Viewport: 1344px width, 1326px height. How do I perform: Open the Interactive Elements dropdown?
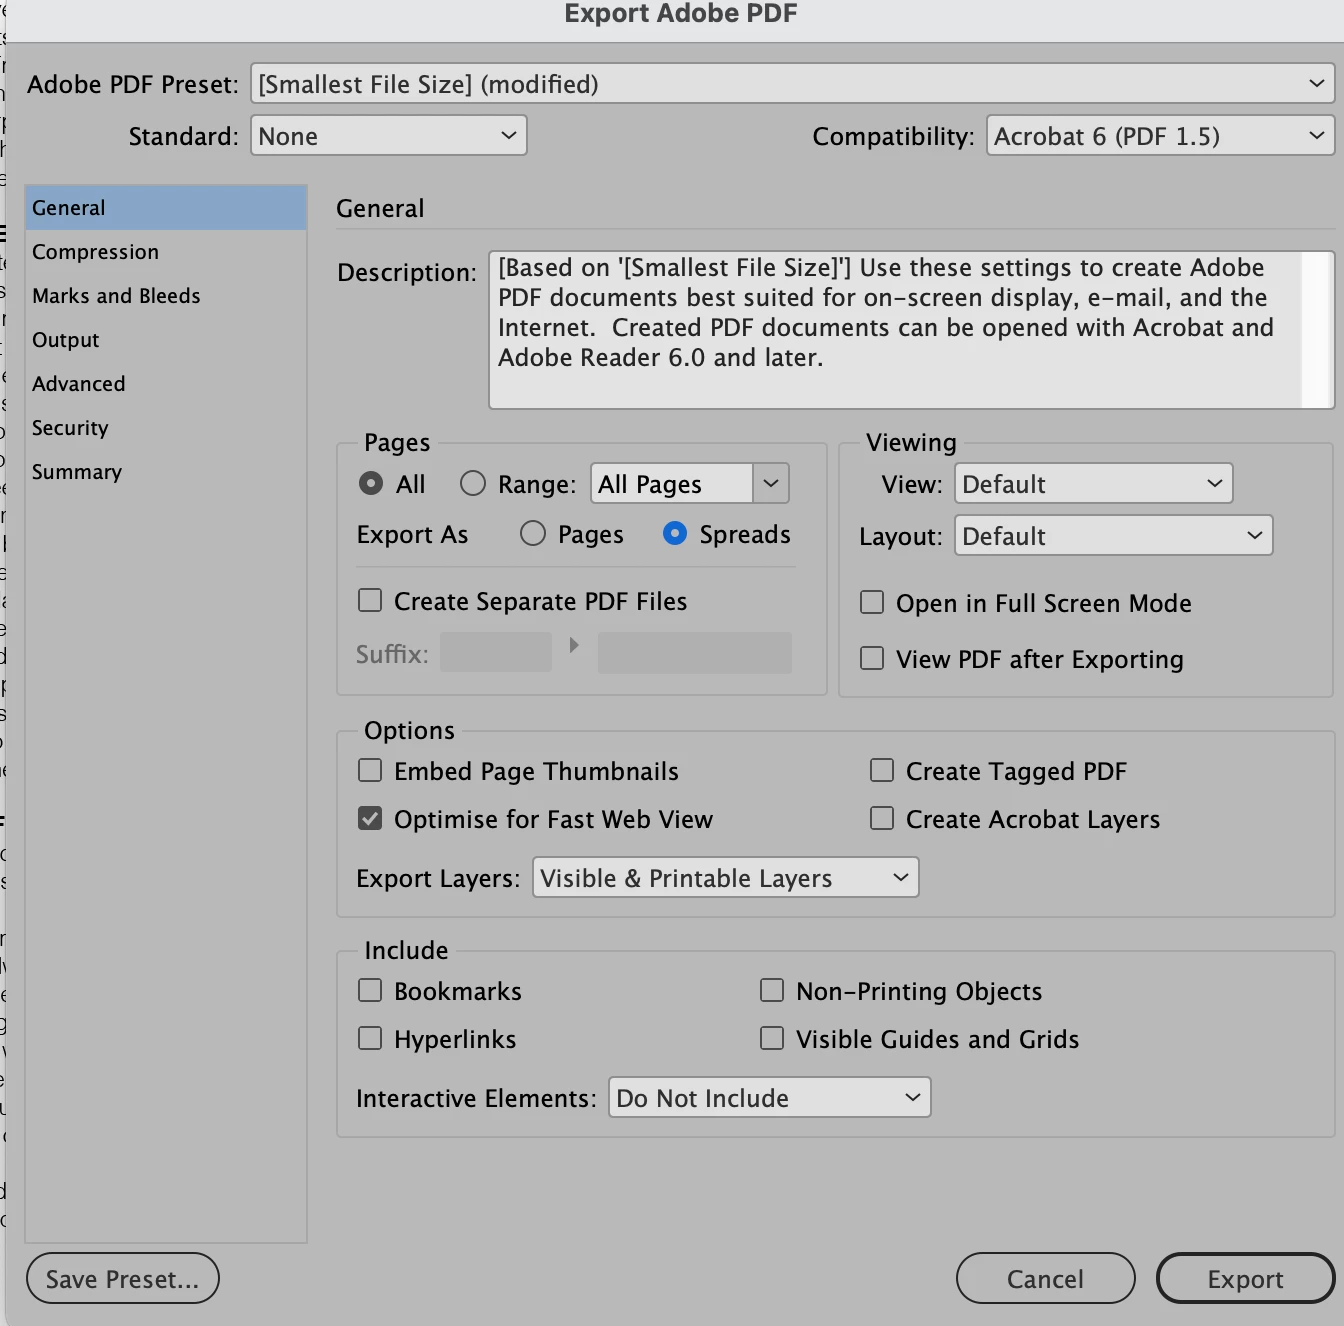tap(770, 1098)
